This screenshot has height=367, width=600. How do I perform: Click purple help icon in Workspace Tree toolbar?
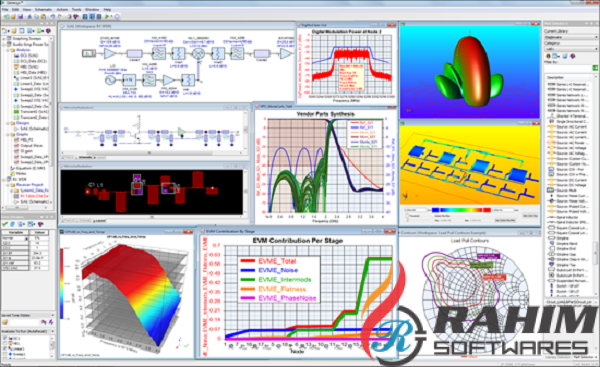[x=48, y=31]
